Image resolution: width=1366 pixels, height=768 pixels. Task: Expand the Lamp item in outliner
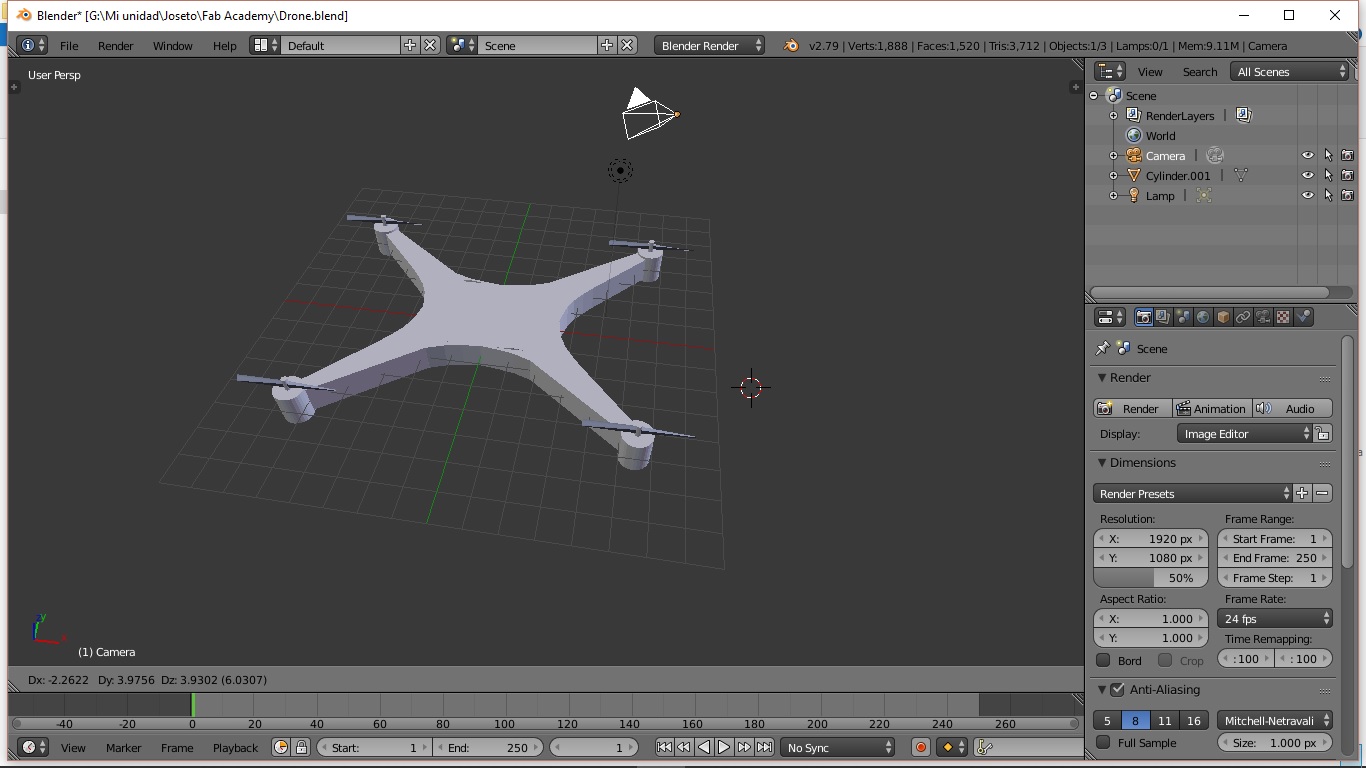[1113, 196]
